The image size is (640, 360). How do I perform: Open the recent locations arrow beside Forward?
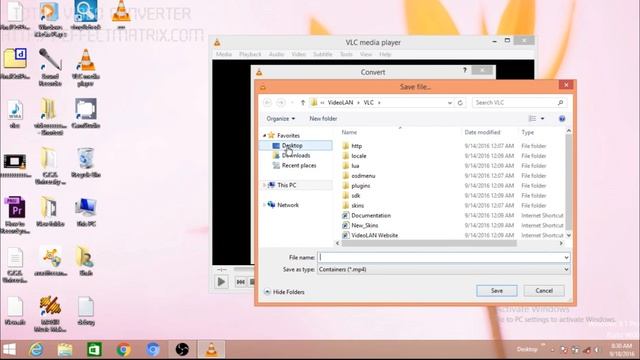tap(292, 102)
